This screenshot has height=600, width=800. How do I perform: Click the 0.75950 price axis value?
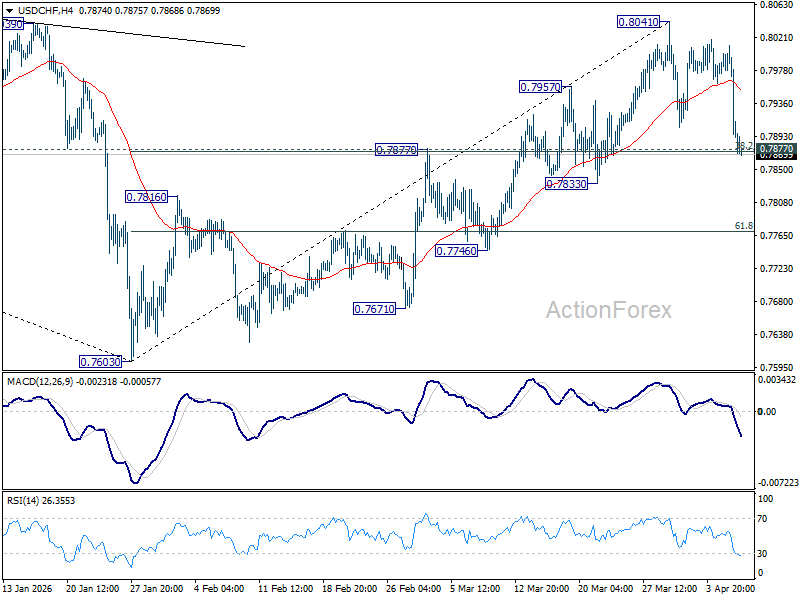pyautogui.click(x=776, y=367)
